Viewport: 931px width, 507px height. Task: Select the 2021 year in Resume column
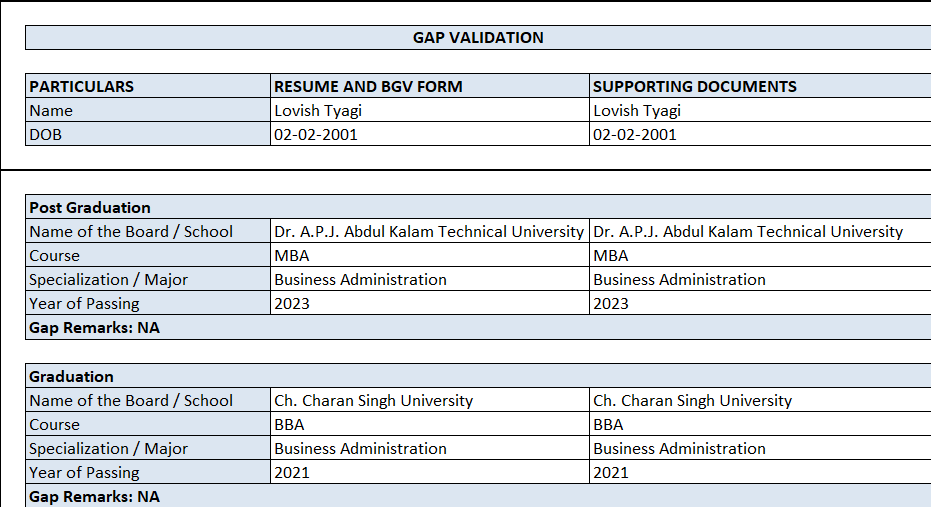click(430, 473)
